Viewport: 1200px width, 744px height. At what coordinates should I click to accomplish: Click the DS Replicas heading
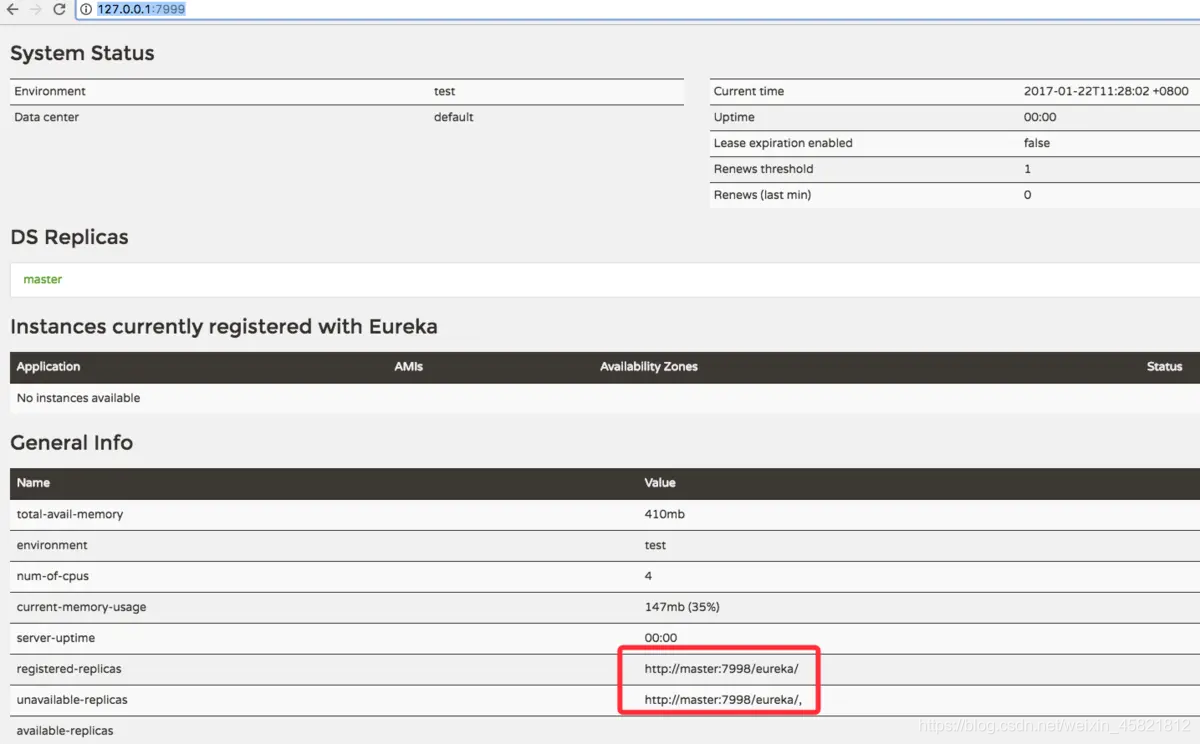coord(69,237)
